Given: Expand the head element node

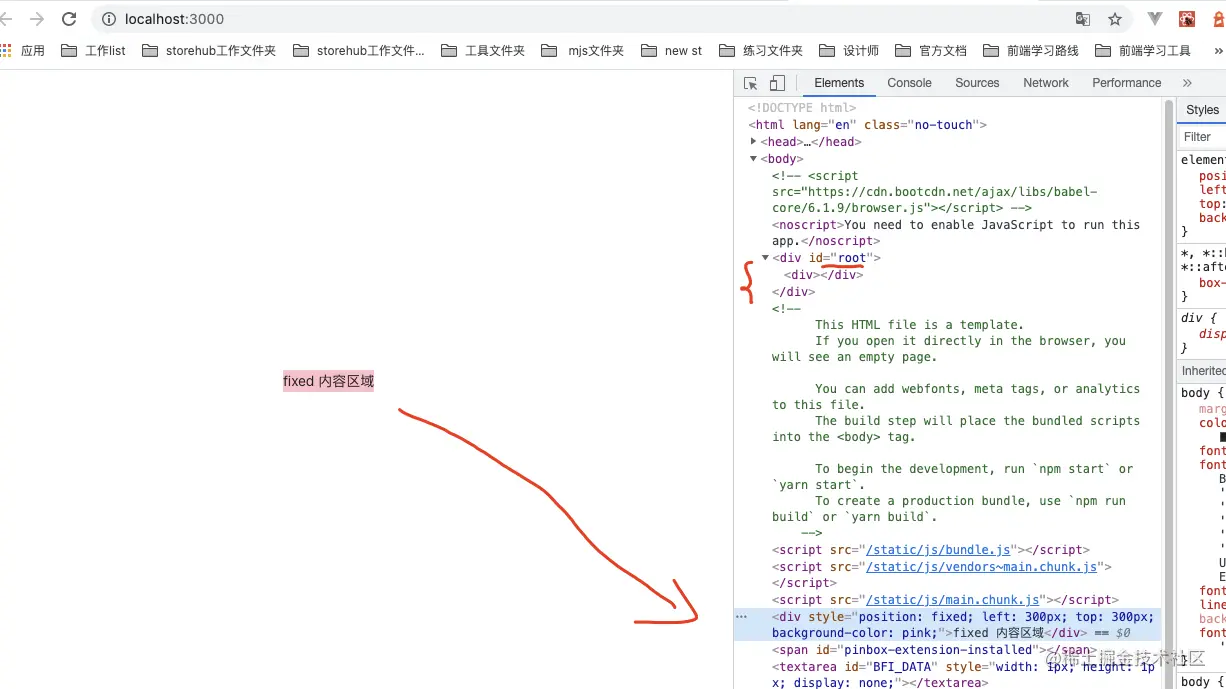Looking at the screenshot, I should (753, 142).
